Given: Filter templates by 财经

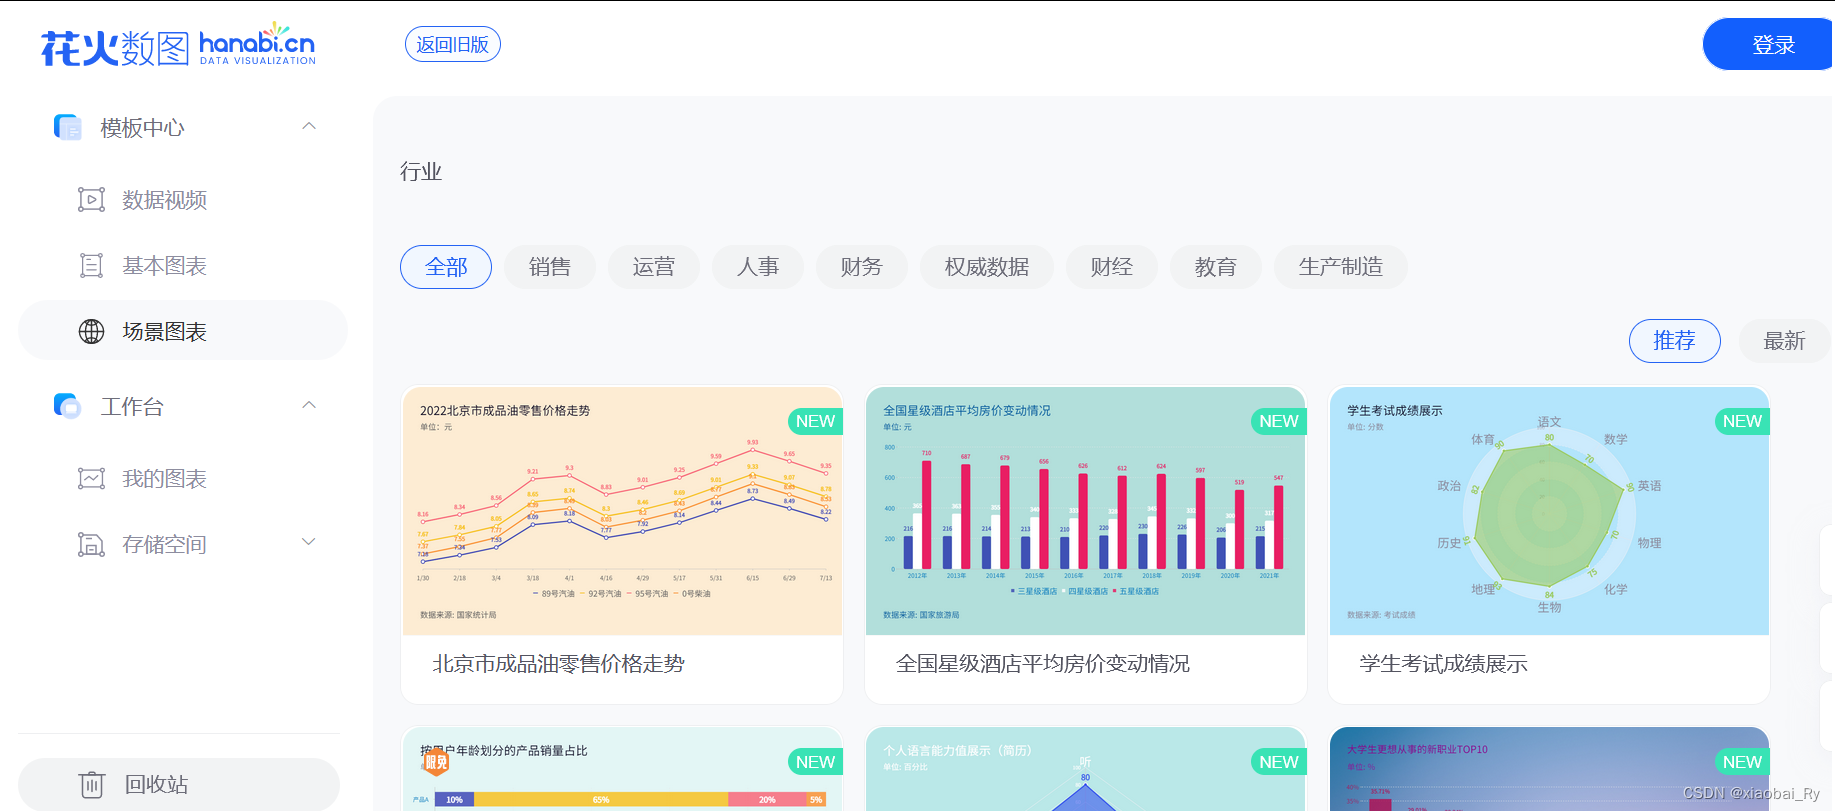Looking at the screenshot, I should [1112, 267].
